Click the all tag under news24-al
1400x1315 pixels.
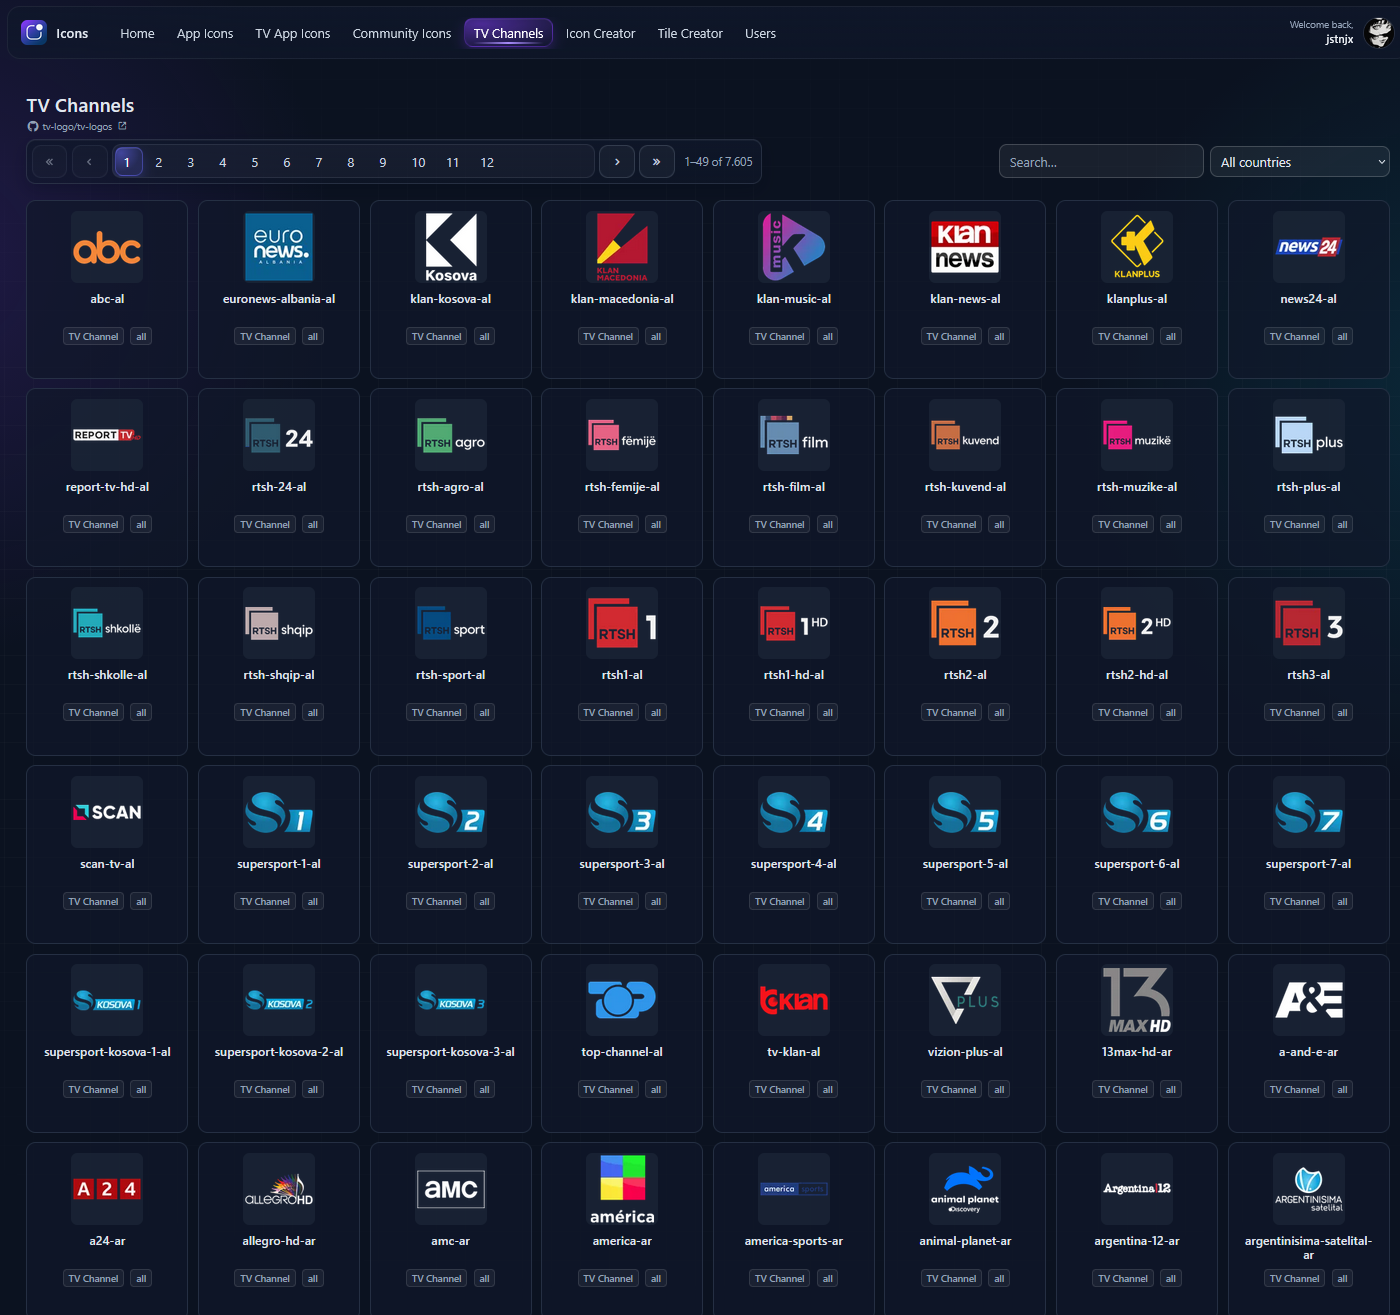(x=1342, y=337)
